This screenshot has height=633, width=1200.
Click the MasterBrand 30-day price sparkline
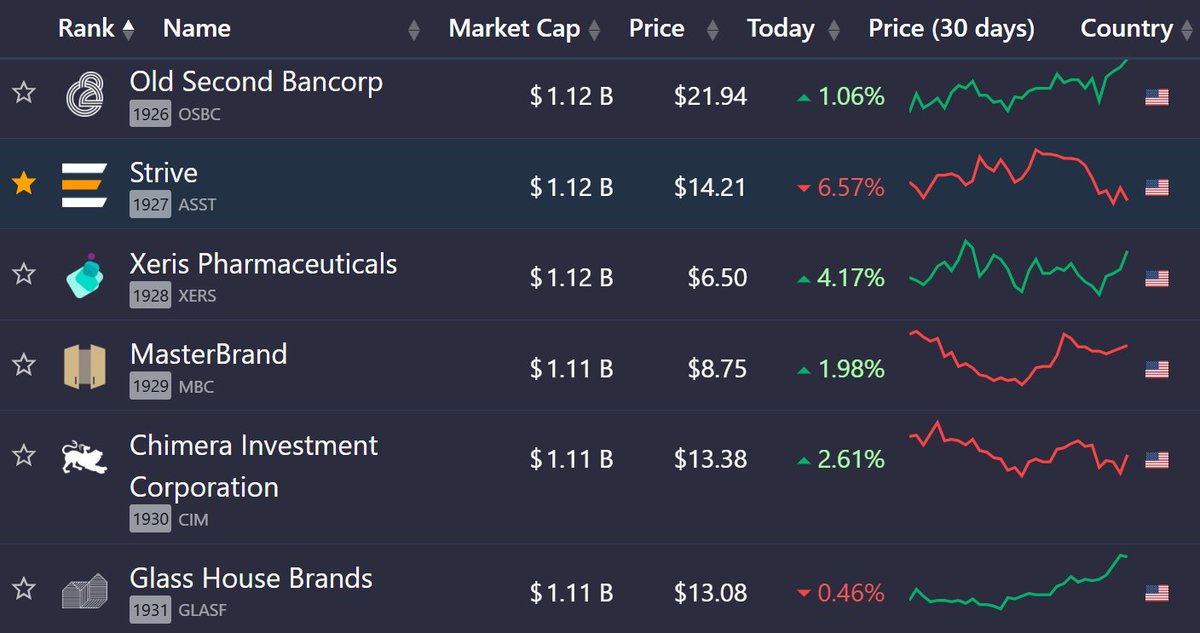coord(1018,357)
